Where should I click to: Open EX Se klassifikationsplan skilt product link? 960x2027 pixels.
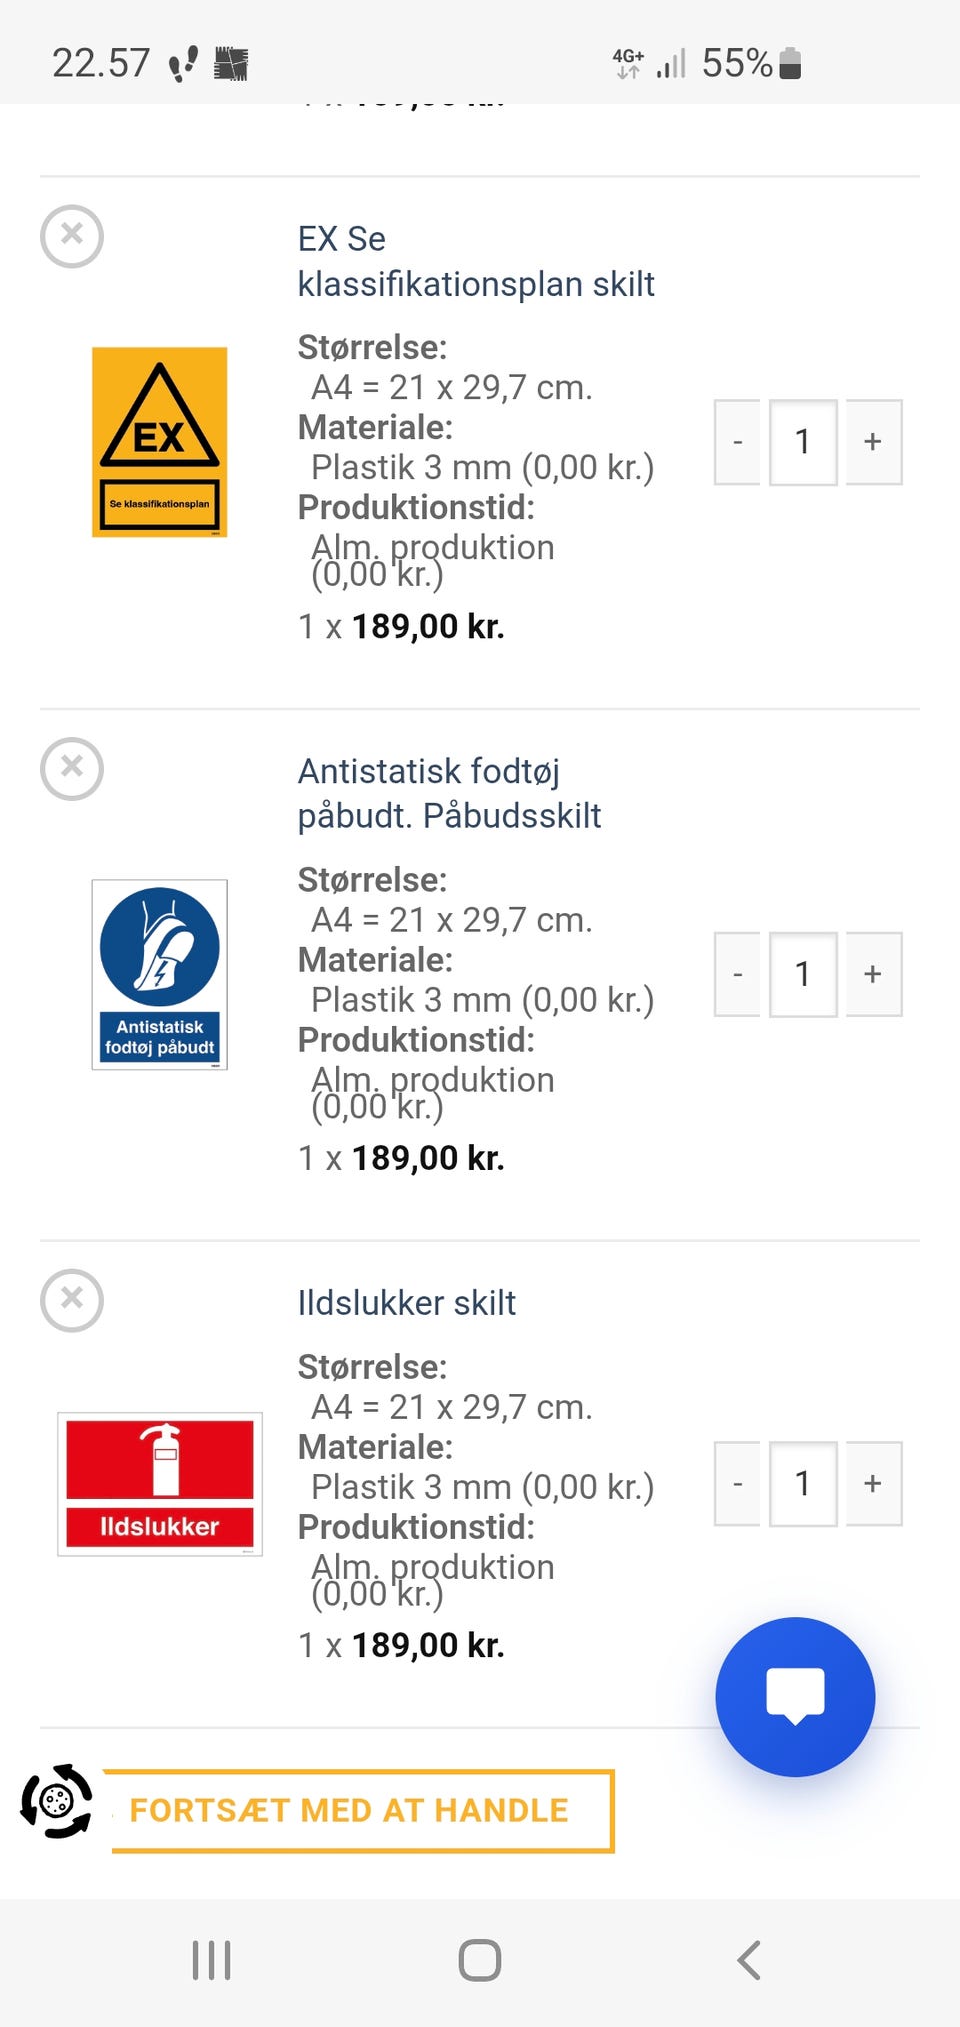[476, 261]
